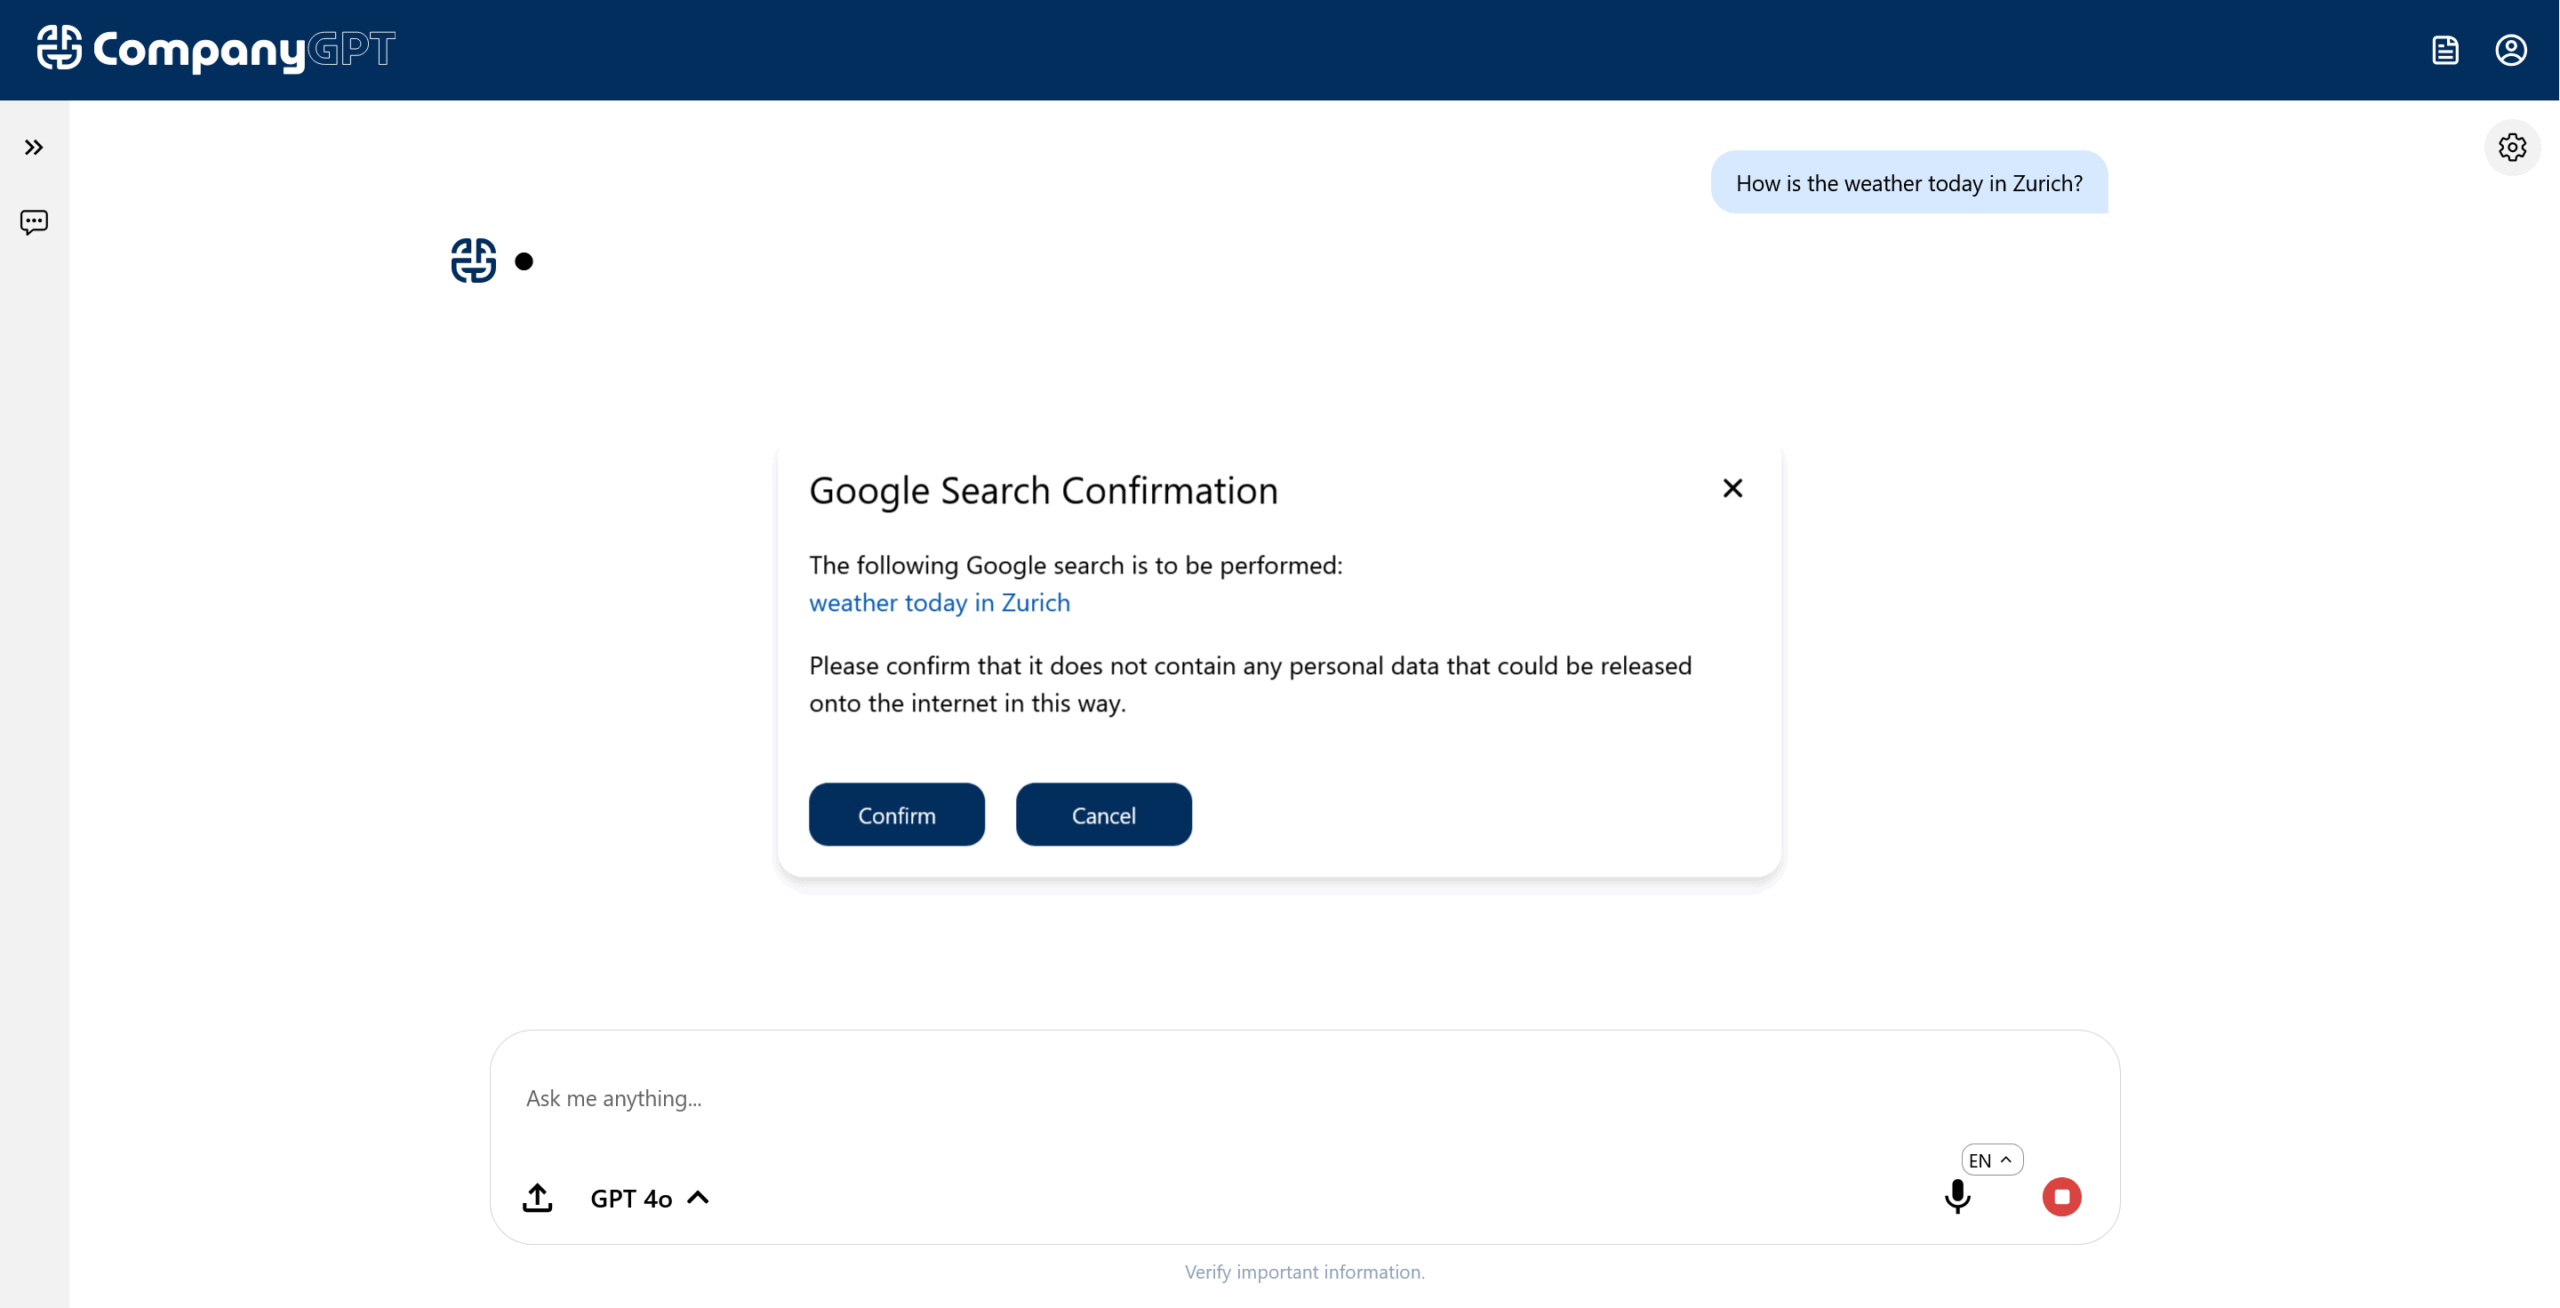
Task: Click the microphone voice input icon
Action: tap(1957, 1197)
